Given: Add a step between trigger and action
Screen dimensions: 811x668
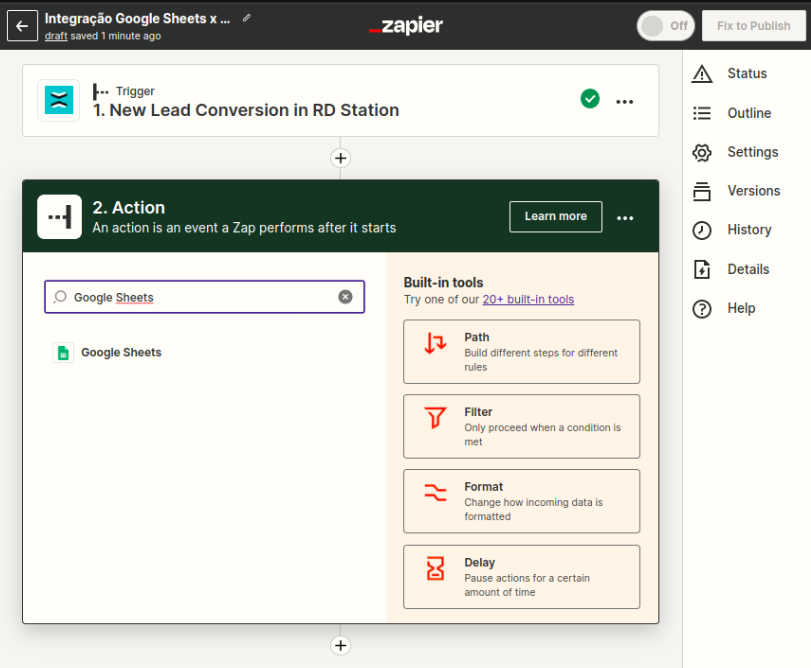Looking at the screenshot, I should 340,158.
